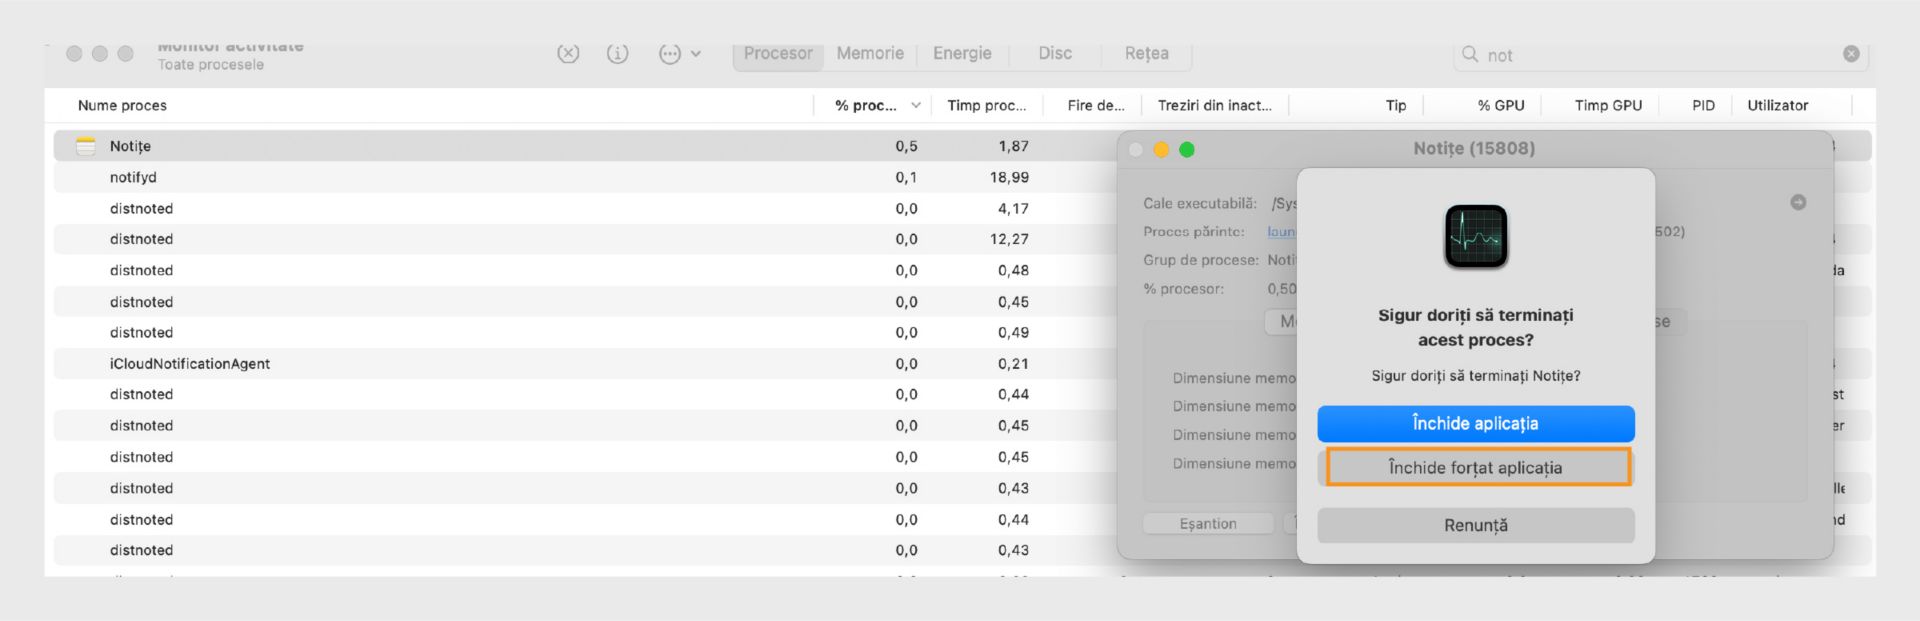Click the magnifying glass search icon
1920x621 pixels.
point(1469,54)
